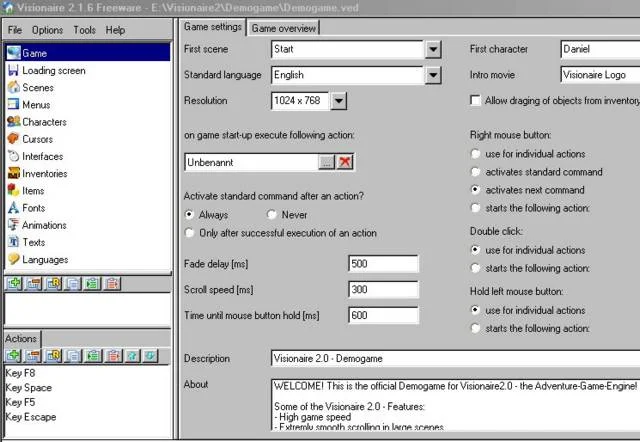The height and width of the screenshot is (442, 640).
Task: Select Double click 'use for individual actions'
Action: coord(475,250)
